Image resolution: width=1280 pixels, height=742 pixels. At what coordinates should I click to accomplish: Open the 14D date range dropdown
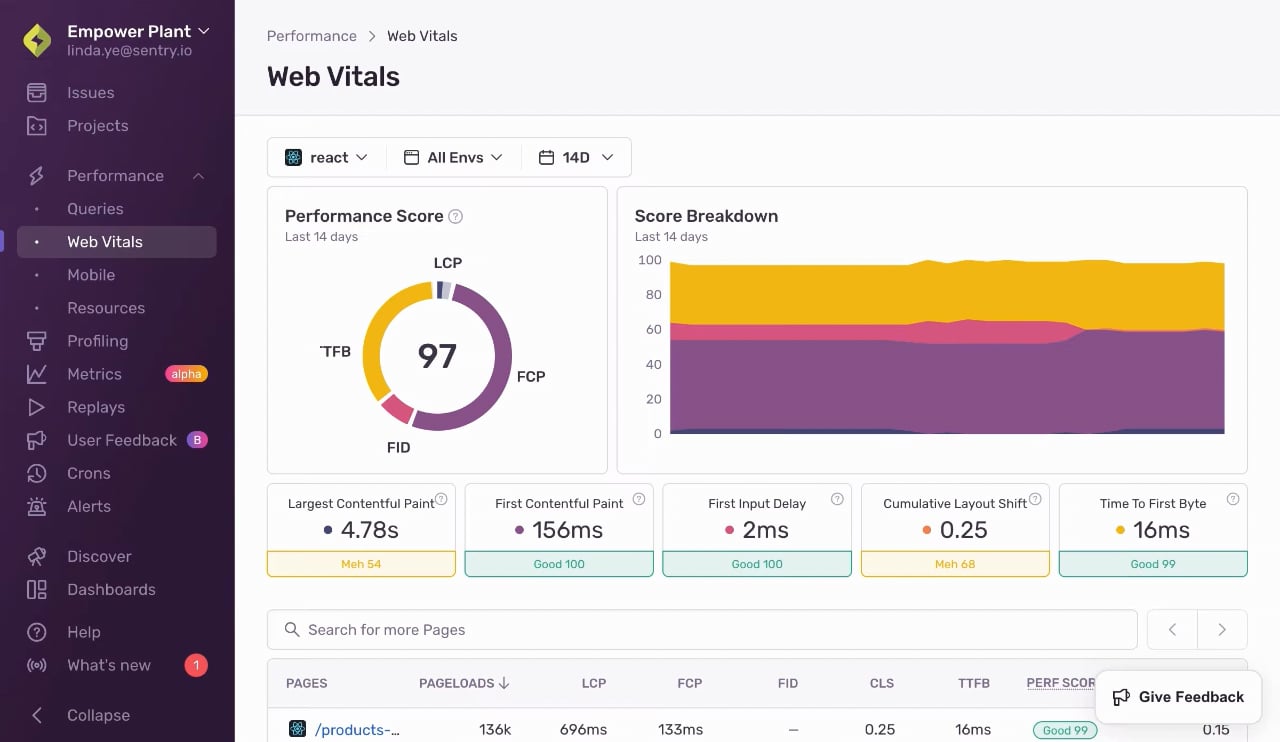click(x=576, y=157)
